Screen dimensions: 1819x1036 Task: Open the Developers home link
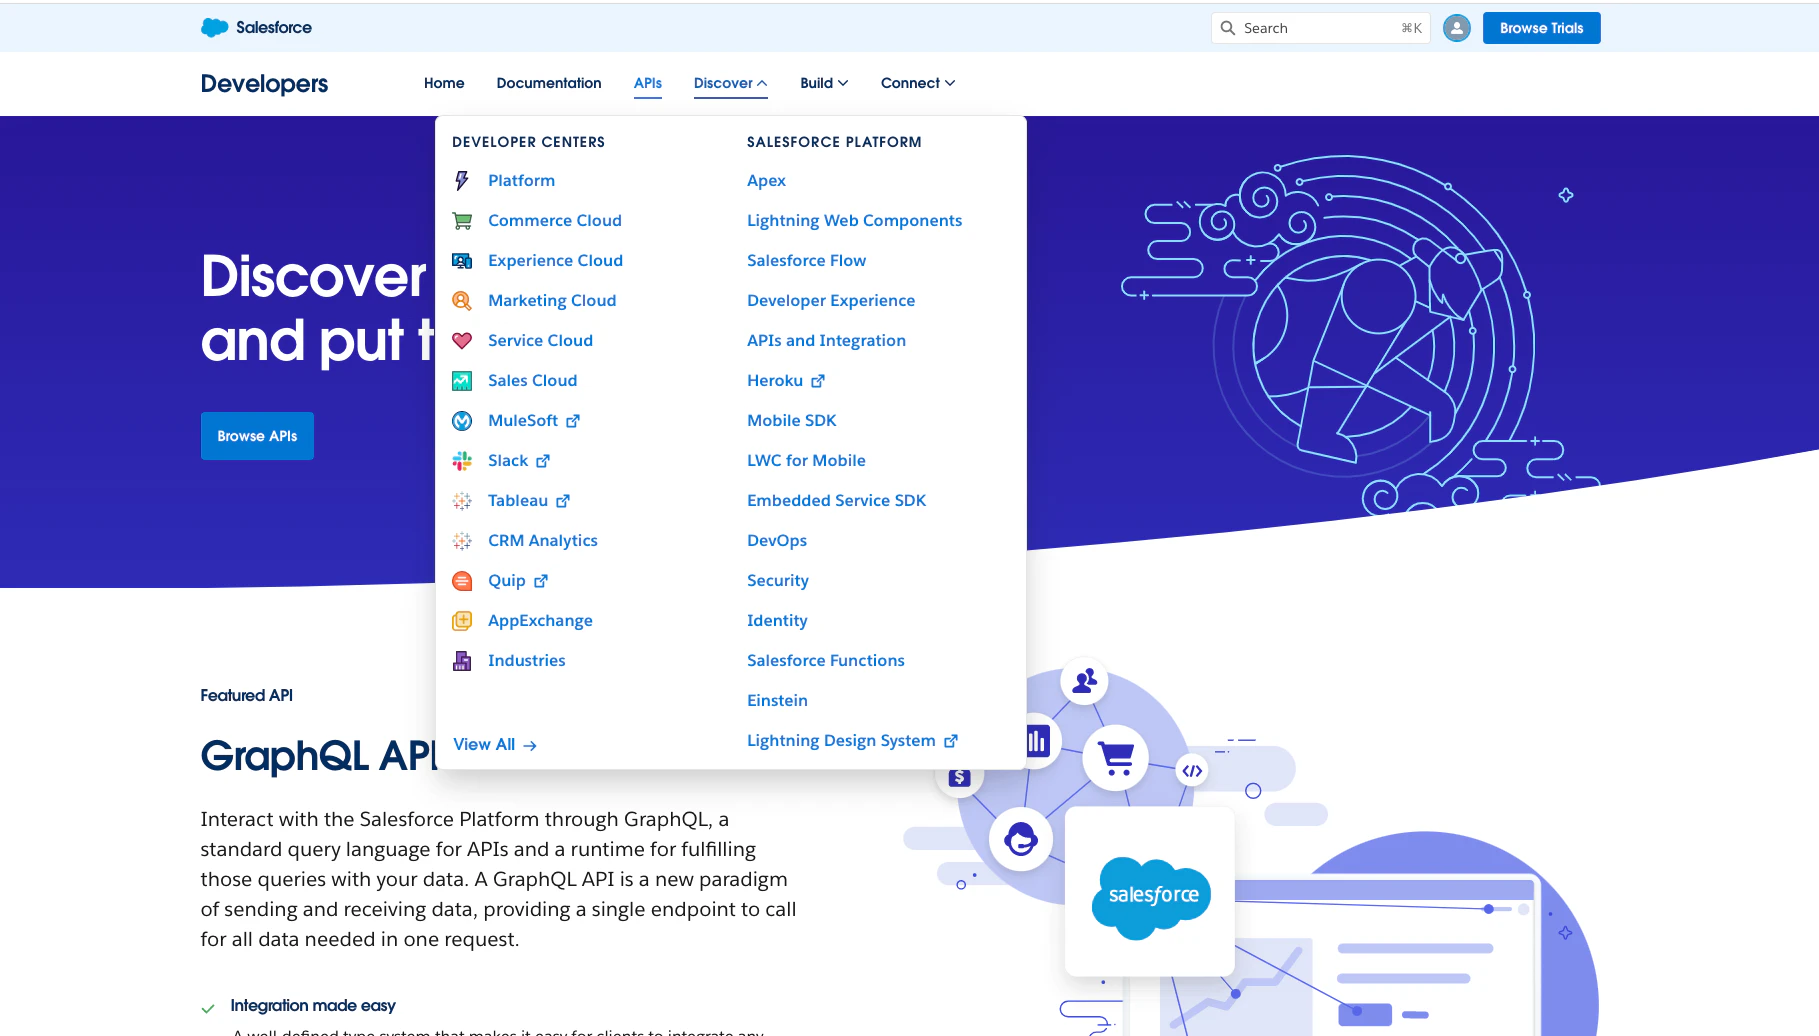coord(264,84)
